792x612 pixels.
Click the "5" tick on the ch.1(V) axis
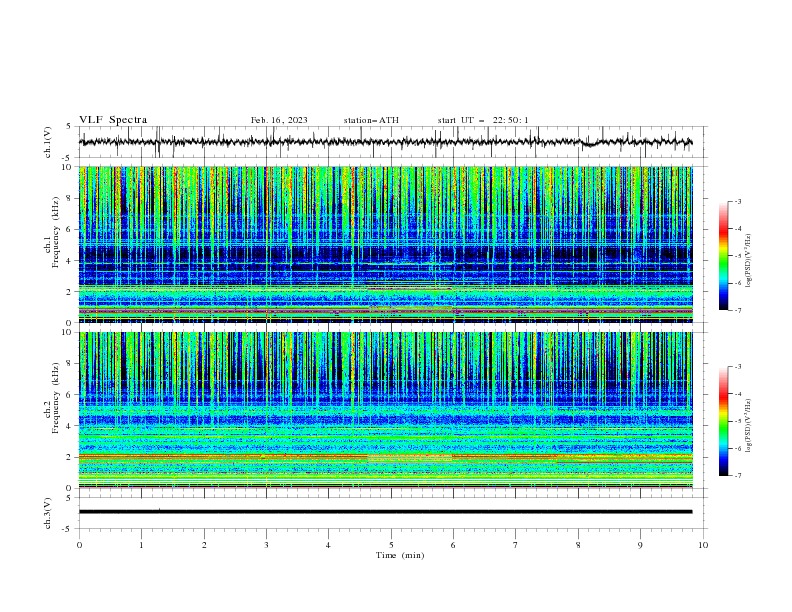coord(69,127)
